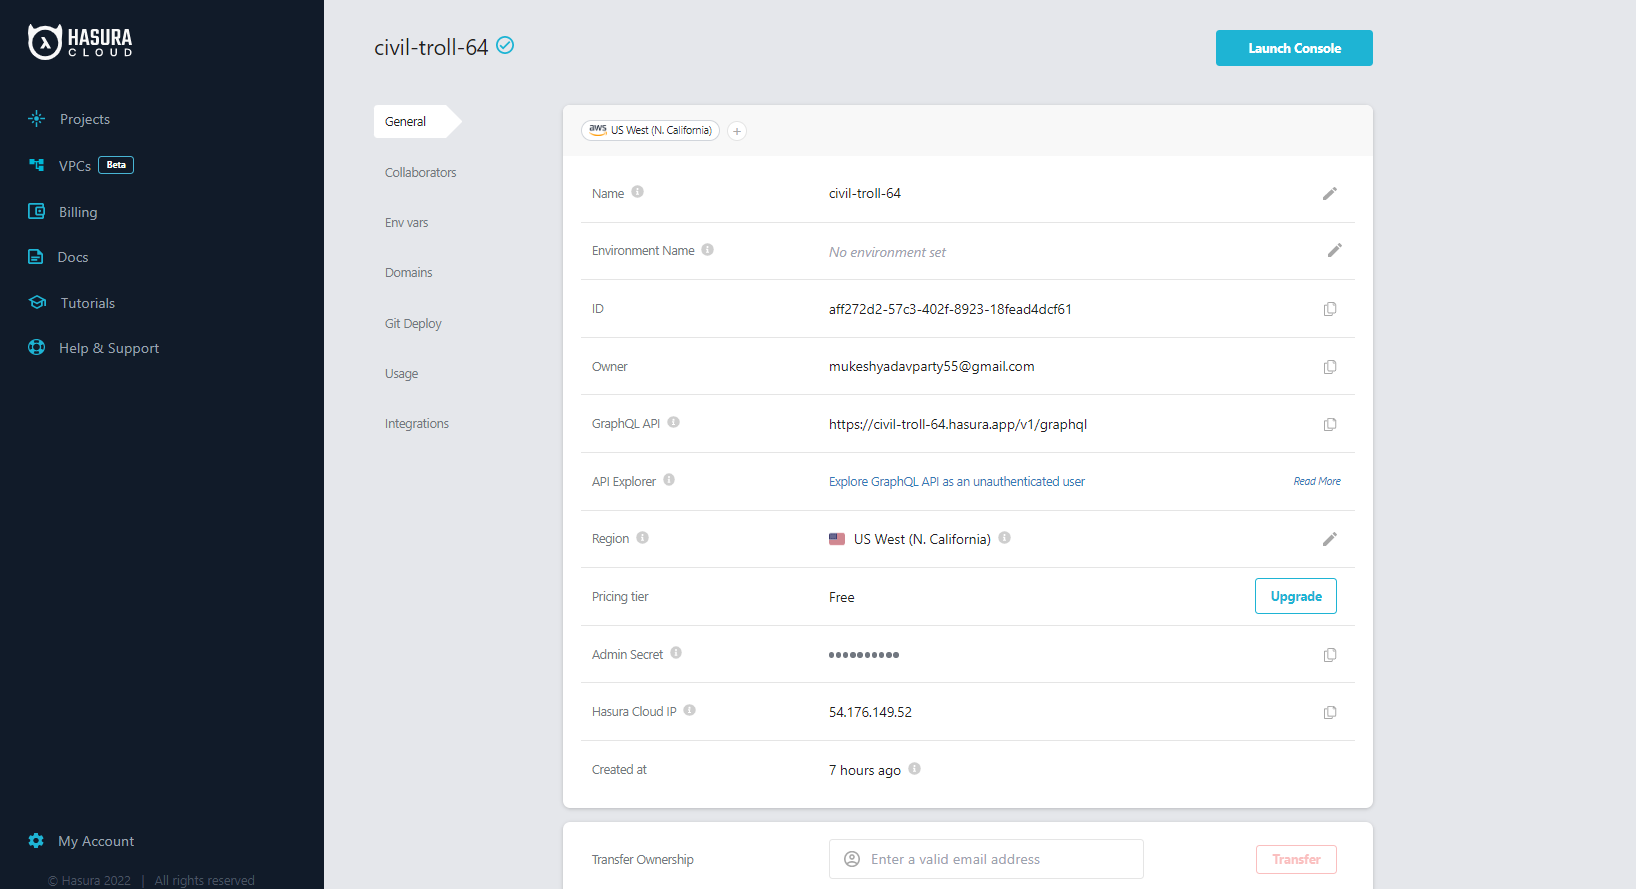Edit the Environment Name pencil icon
Image resolution: width=1636 pixels, height=889 pixels.
1334,250
